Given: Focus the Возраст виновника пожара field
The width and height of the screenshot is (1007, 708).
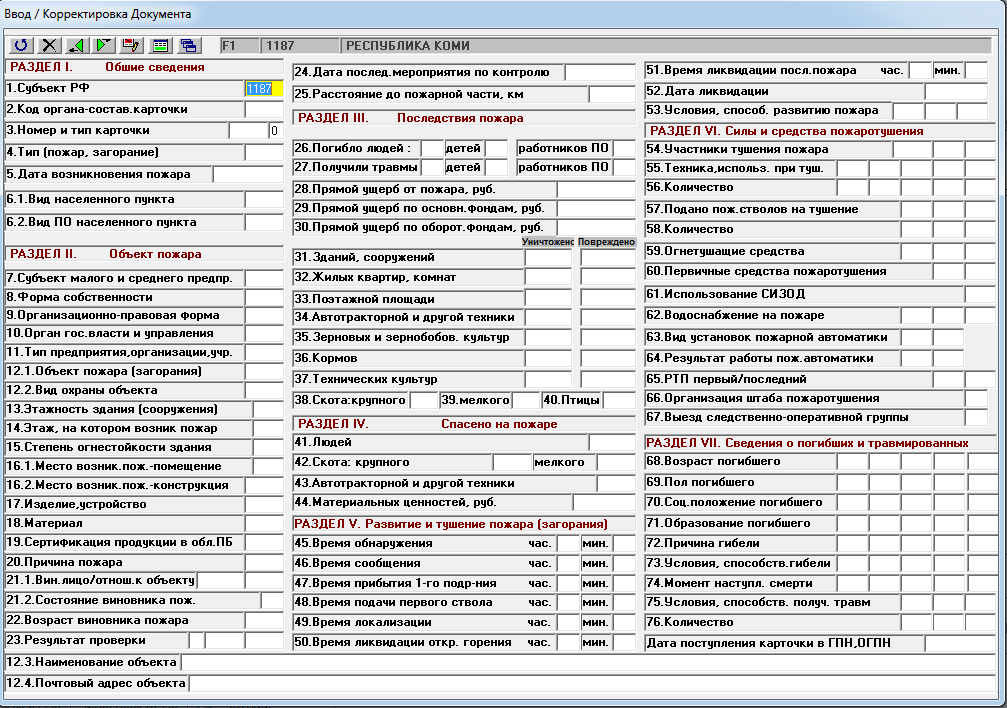Looking at the screenshot, I should tap(264, 621).
